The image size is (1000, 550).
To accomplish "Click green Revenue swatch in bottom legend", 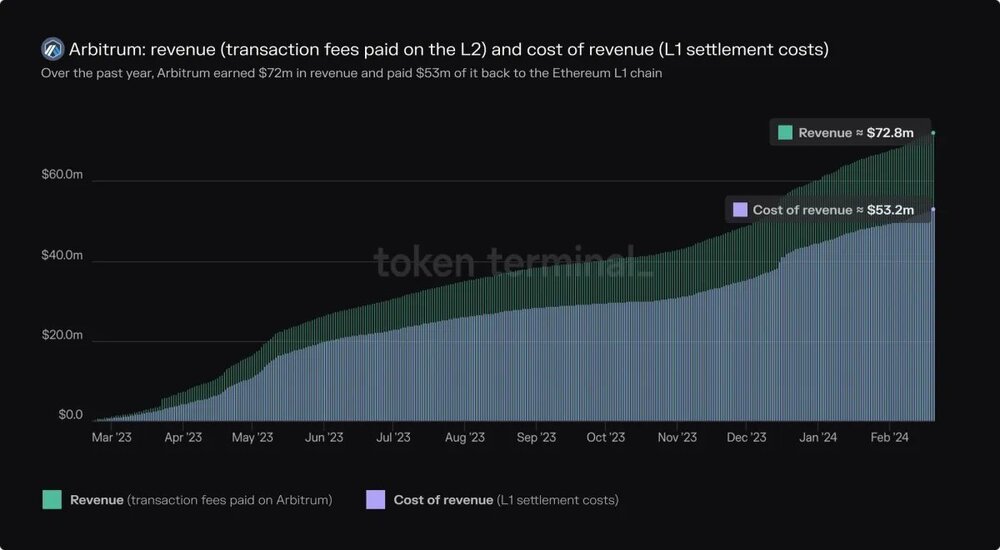I will [52, 500].
